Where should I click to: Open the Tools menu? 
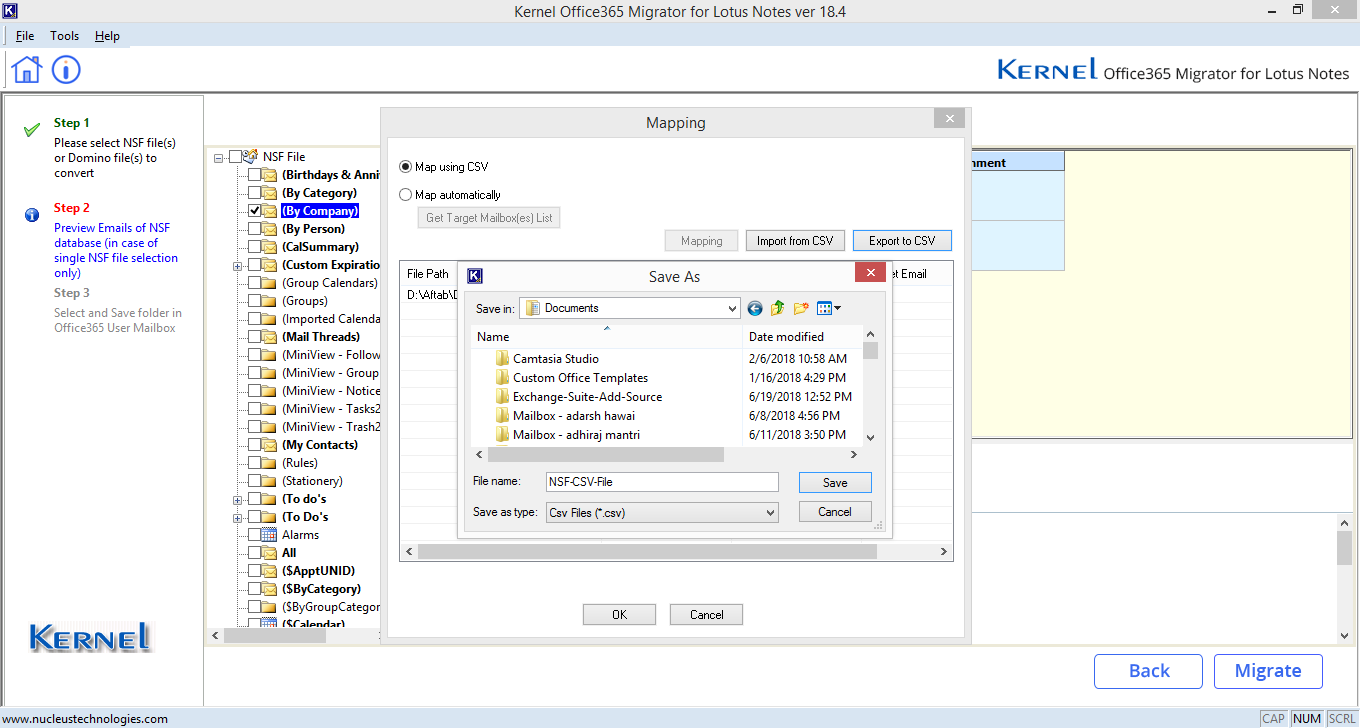pos(64,36)
